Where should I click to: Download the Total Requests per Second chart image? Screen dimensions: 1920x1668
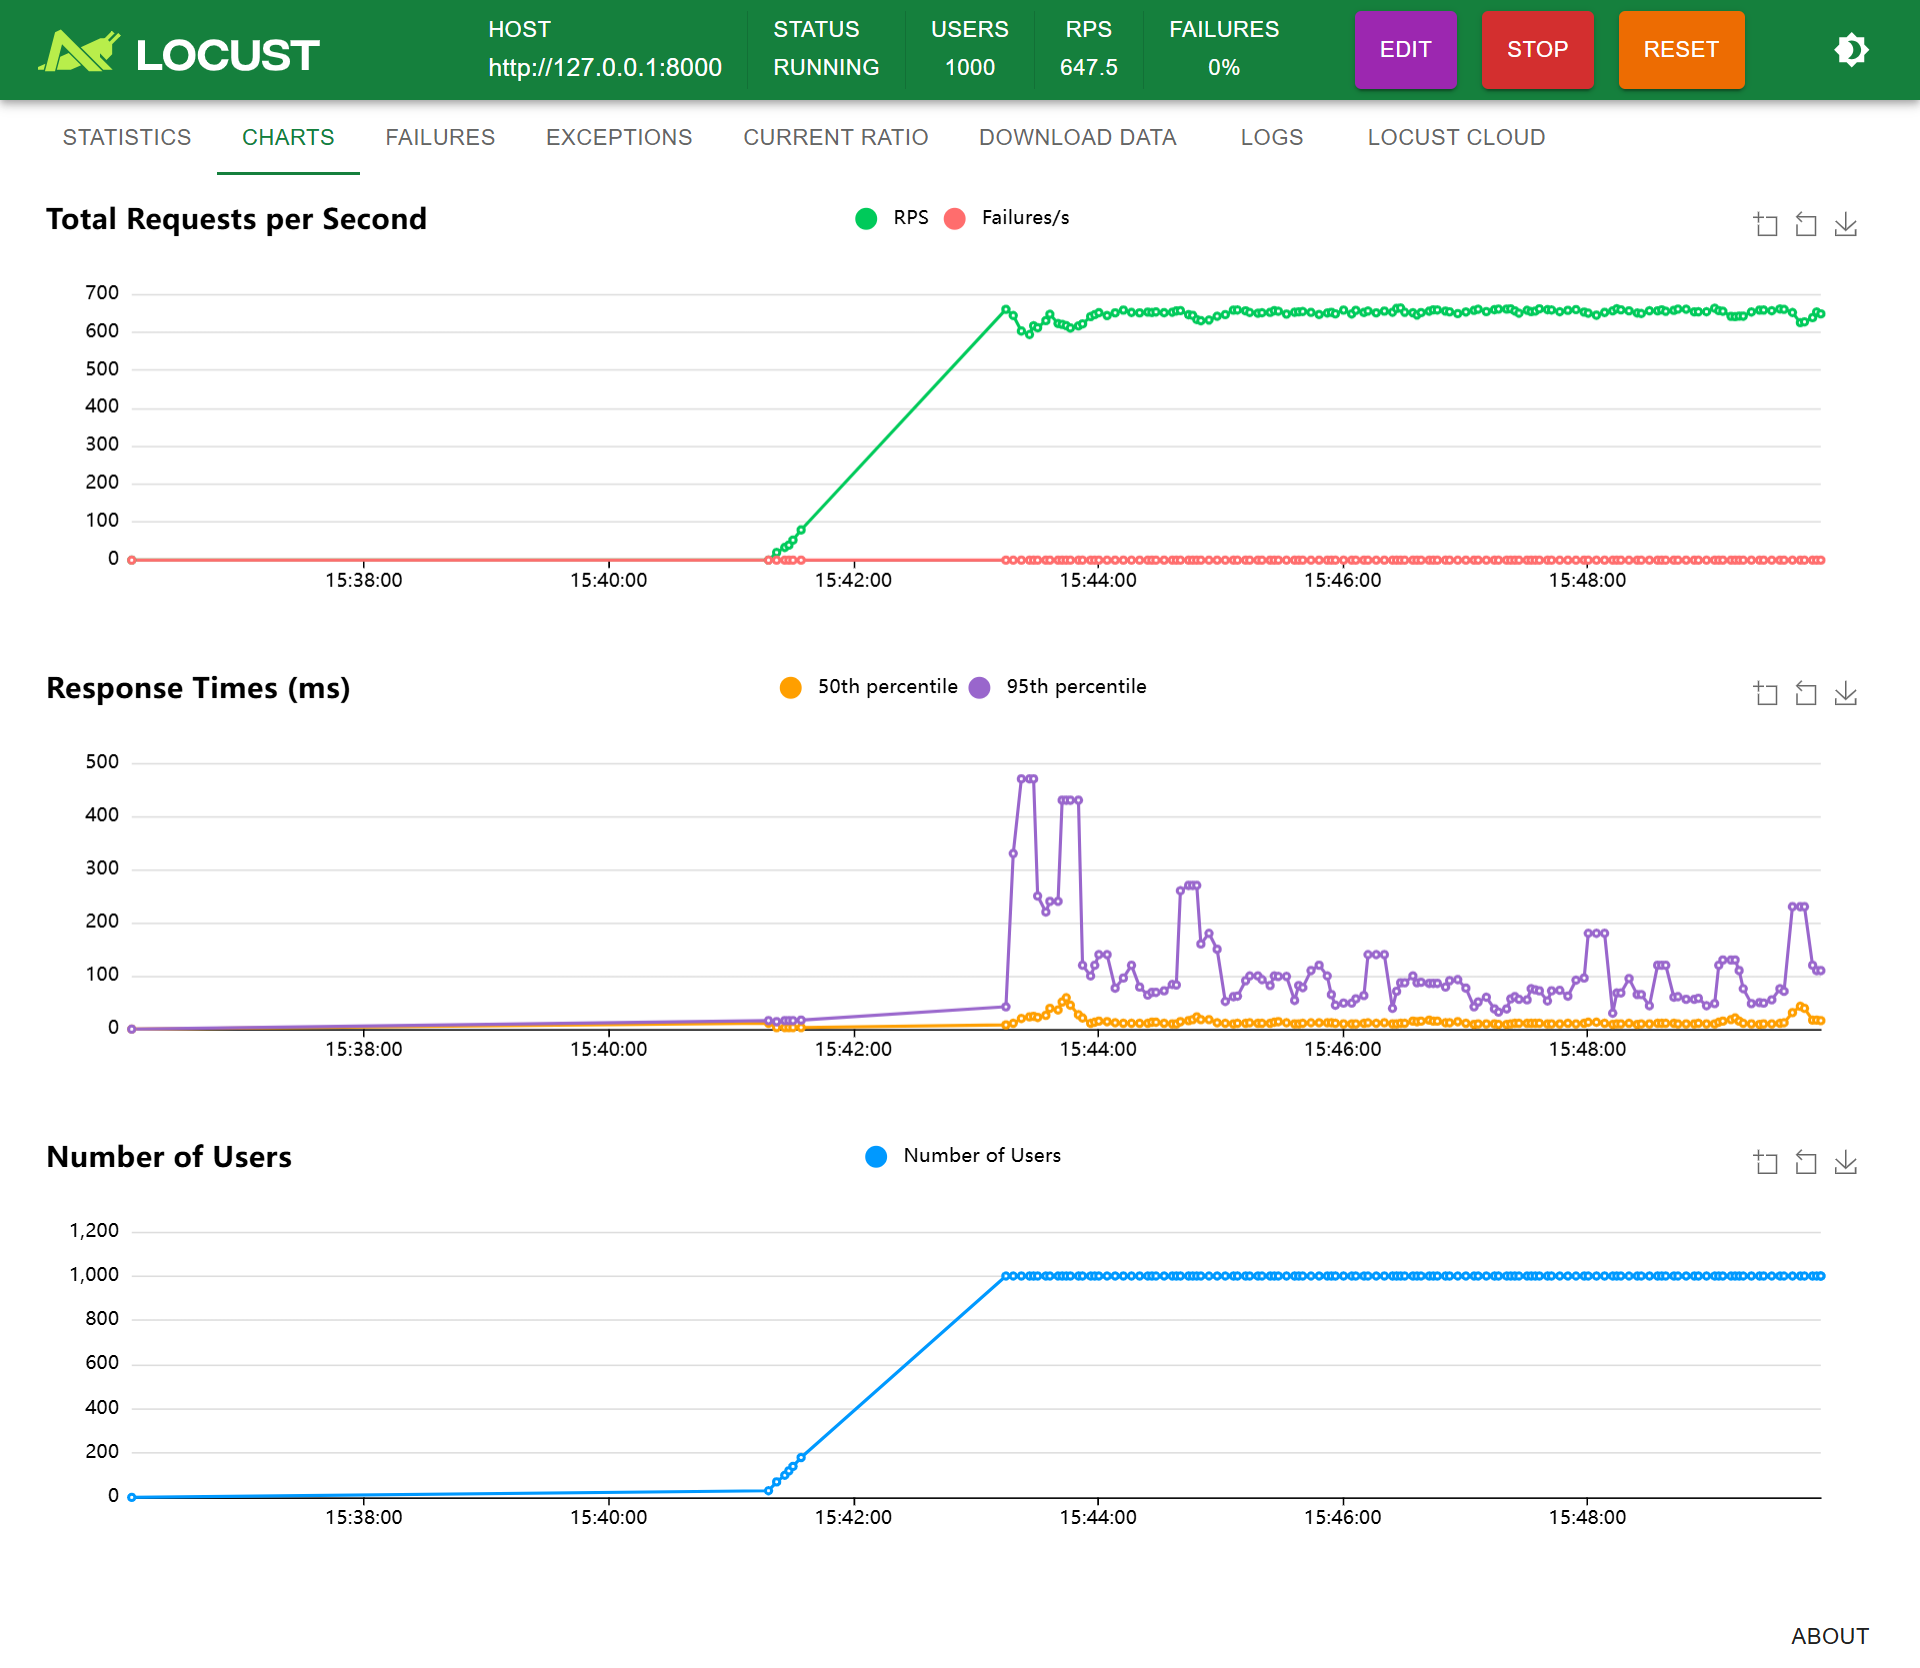coord(1845,225)
